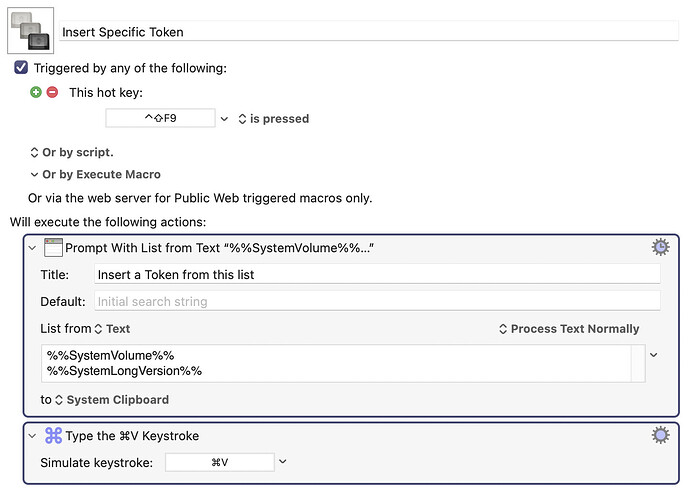This screenshot has height=491, width=690.
Task: Click the Prompt With List window icon
Action: tap(53, 248)
